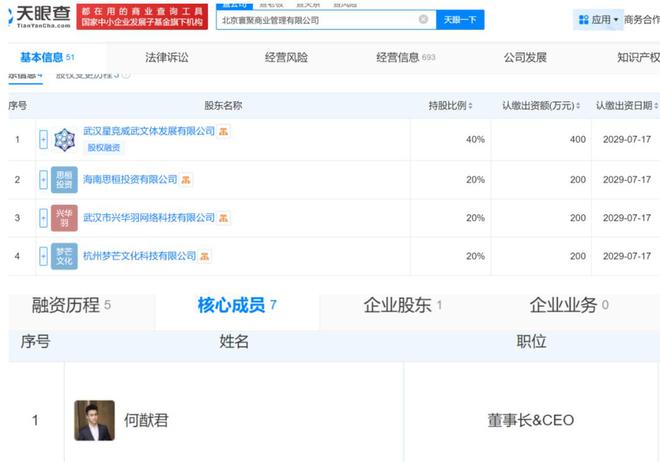Open the 武汉市兴华羽网络科技有限公司 link
This screenshot has height=462, width=660.
tap(149, 217)
